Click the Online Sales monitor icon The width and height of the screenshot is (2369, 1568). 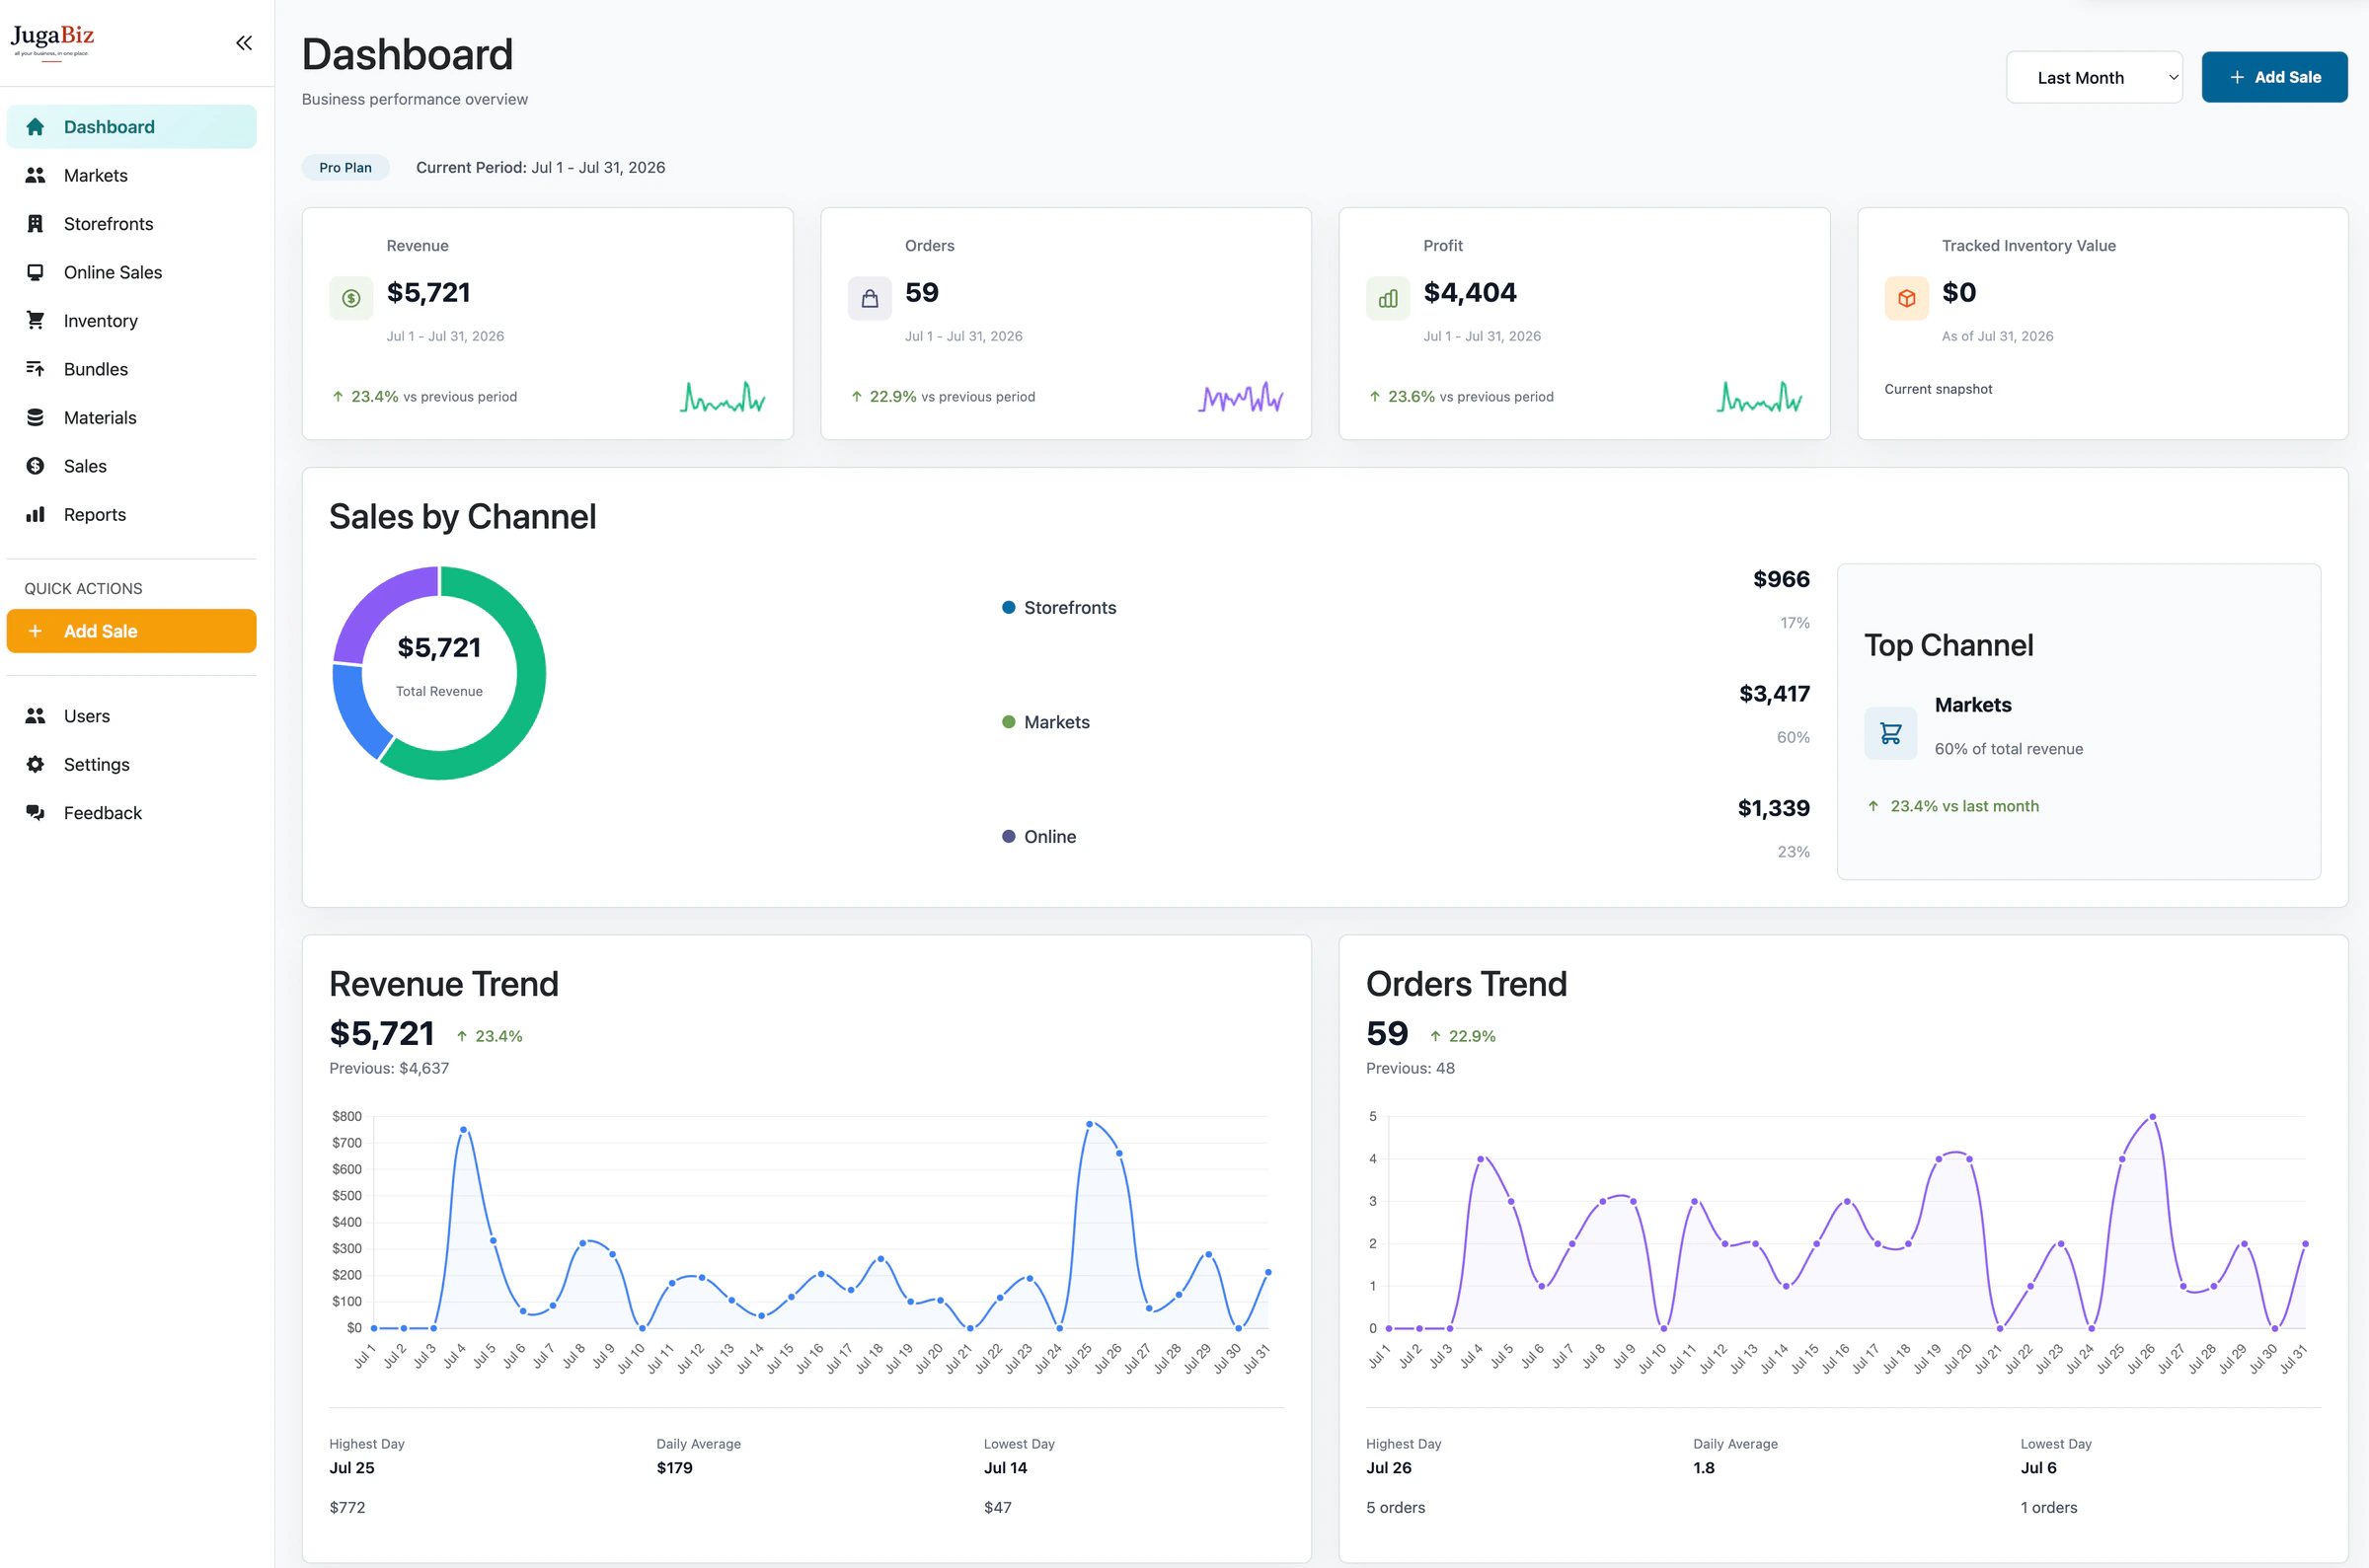tap(35, 272)
